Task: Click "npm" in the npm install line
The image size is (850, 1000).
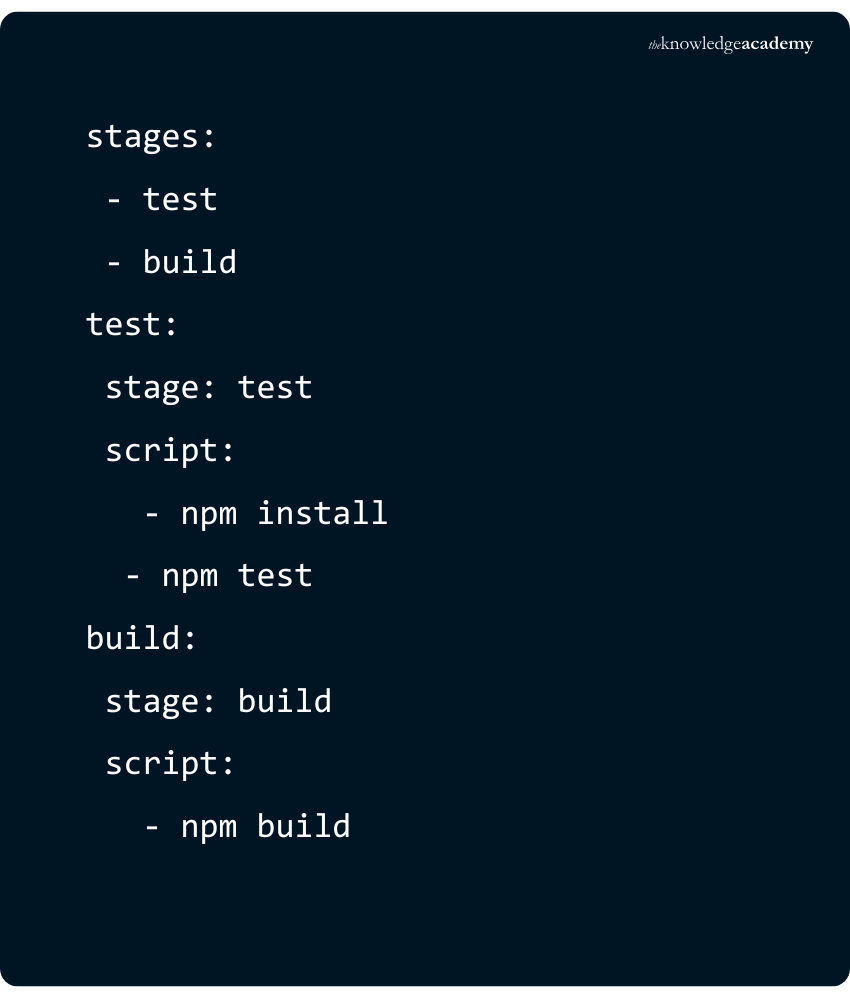Action: coord(208,514)
